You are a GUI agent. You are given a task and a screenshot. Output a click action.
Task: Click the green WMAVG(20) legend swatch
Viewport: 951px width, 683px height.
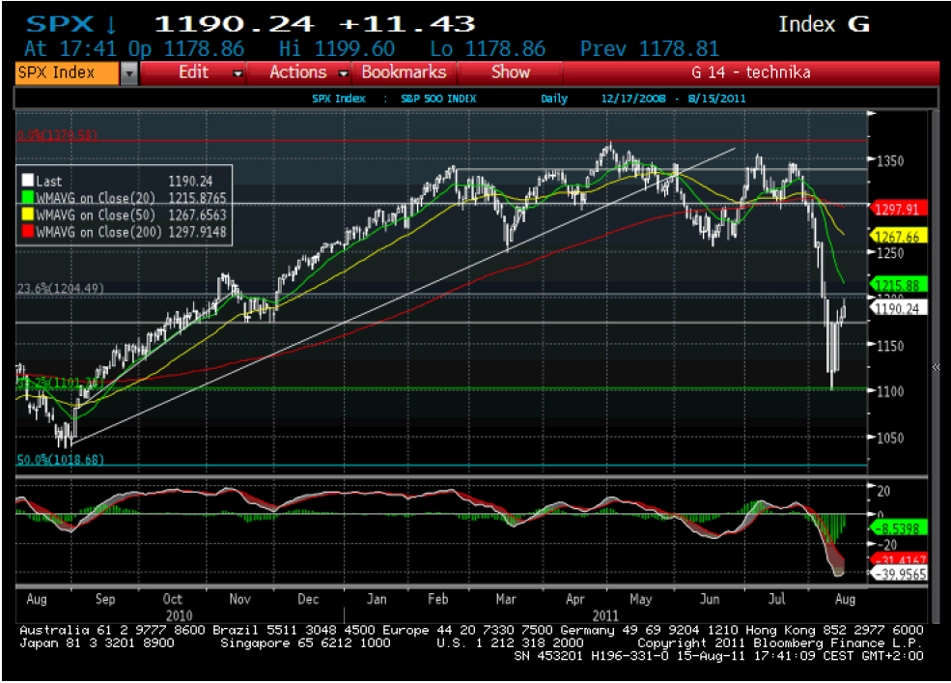pos(27,198)
